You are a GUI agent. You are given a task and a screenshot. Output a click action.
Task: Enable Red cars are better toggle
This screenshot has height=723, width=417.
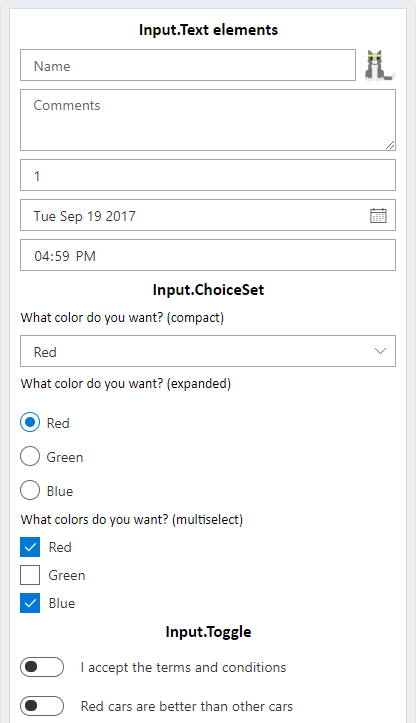coord(42,706)
